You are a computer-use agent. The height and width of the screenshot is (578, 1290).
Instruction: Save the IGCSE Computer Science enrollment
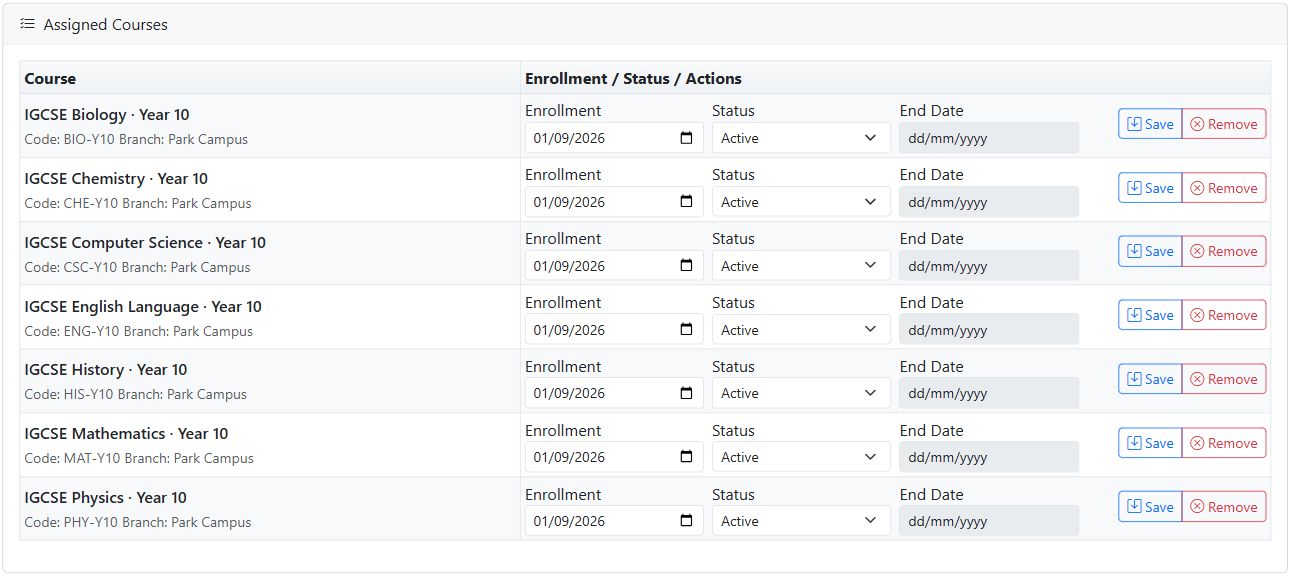point(1150,251)
